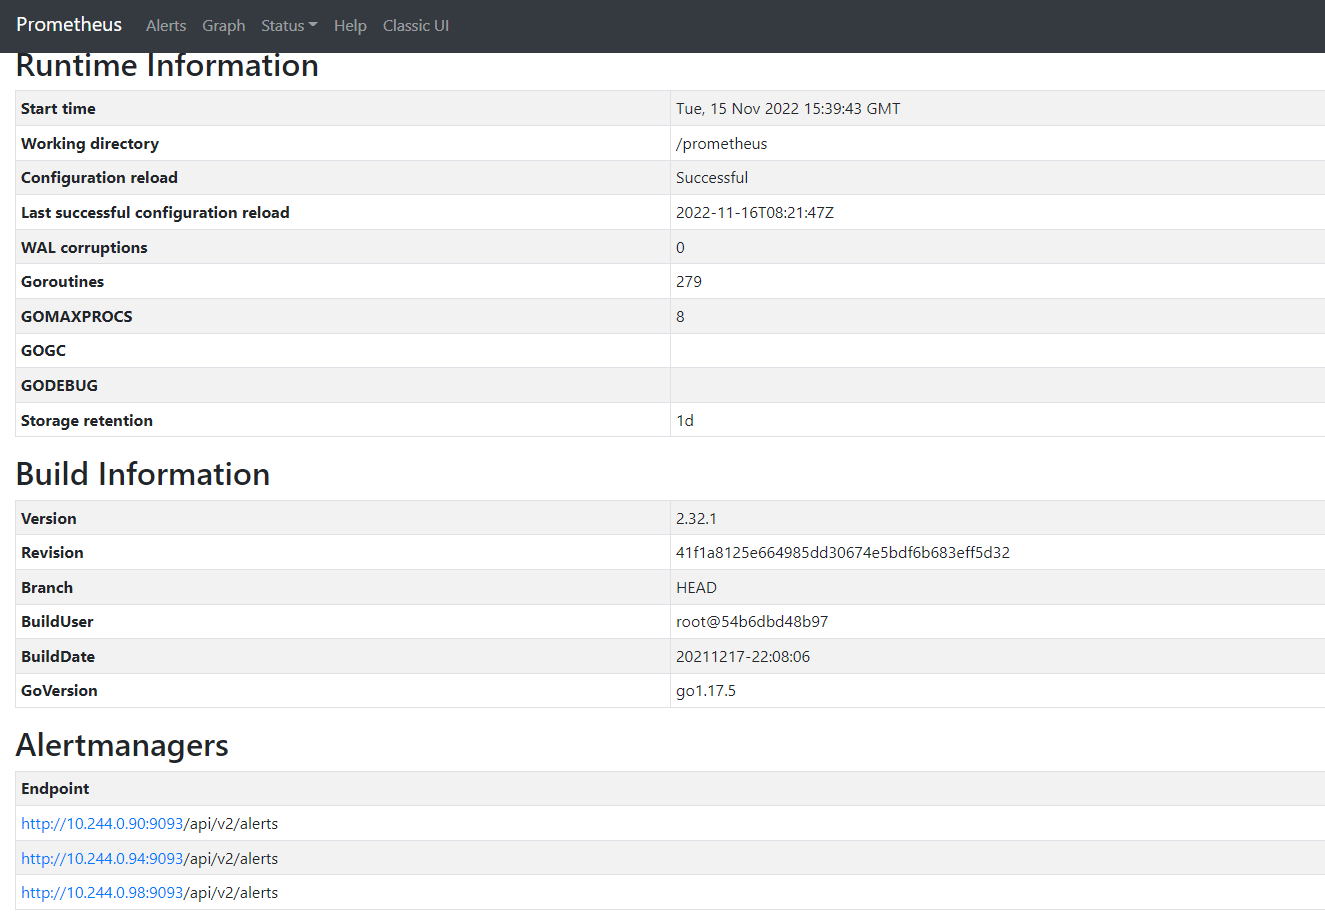Screen dimensions: 1325x916
Task: Select branch value HEAD
Action: pyautogui.click(x=696, y=588)
